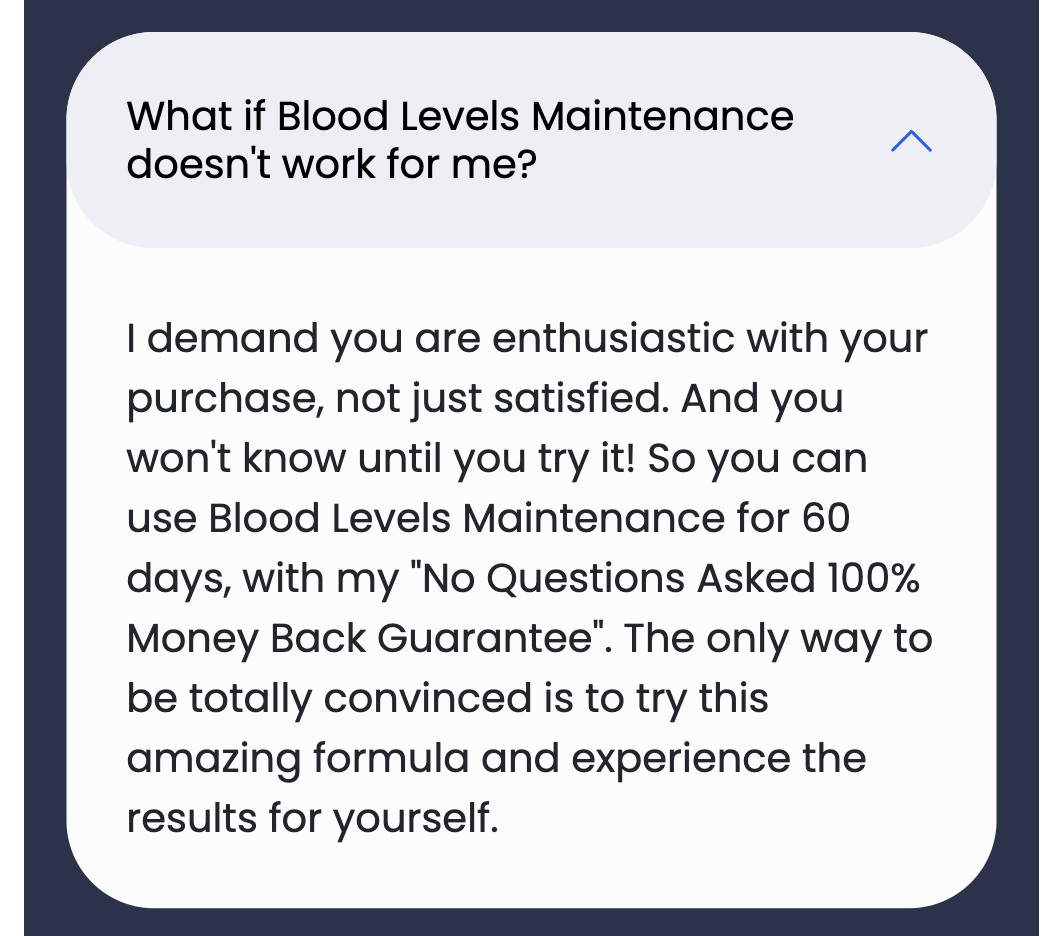The width and height of the screenshot is (1060, 936).
Task: Click the "Money Back Guarantee" phrase
Action: (360, 639)
